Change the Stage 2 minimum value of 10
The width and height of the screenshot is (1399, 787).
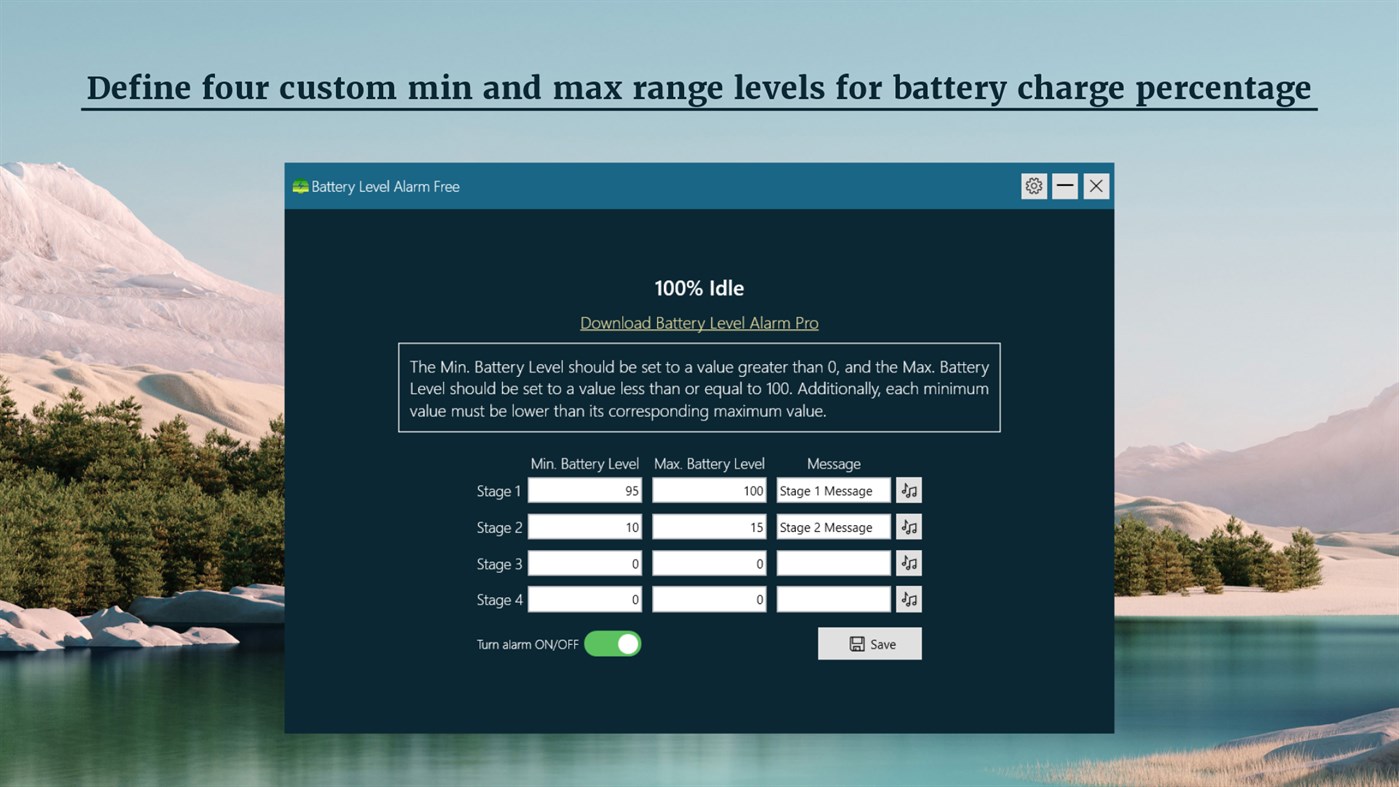584,526
